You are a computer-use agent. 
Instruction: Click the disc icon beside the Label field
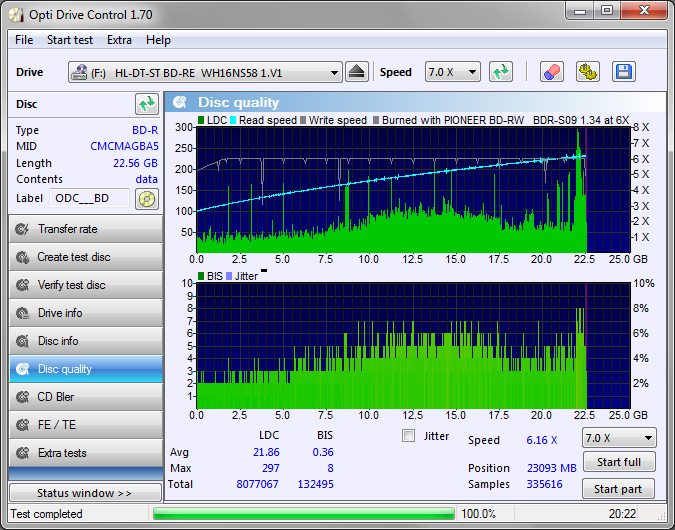147,198
